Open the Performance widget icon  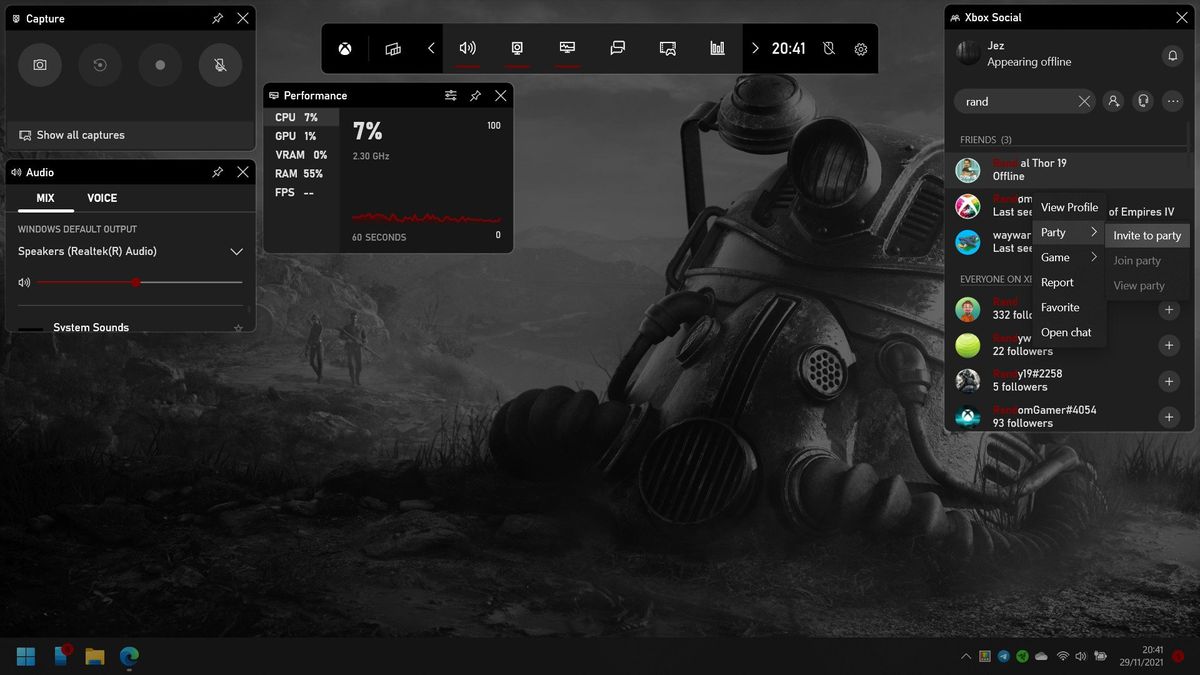567,48
